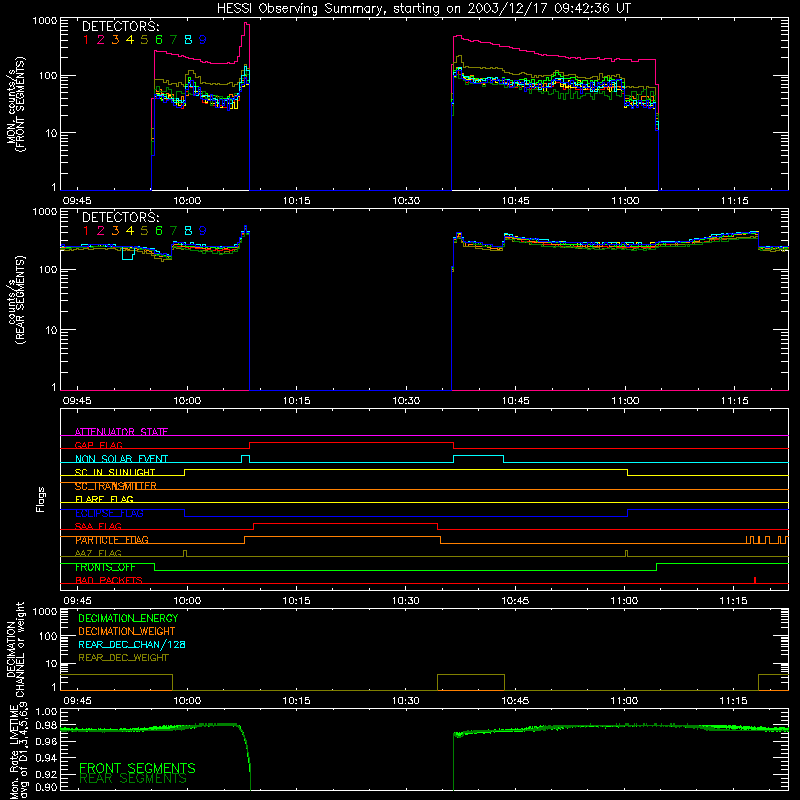Select detector 2 label in front segments legend
The width and height of the screenshot is (800, 800).
click(101, 40)
